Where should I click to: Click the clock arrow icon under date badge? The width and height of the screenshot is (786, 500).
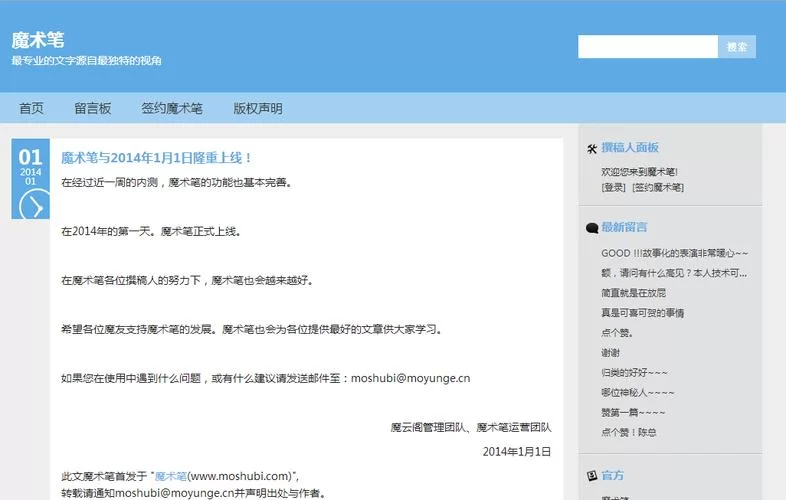34,205
